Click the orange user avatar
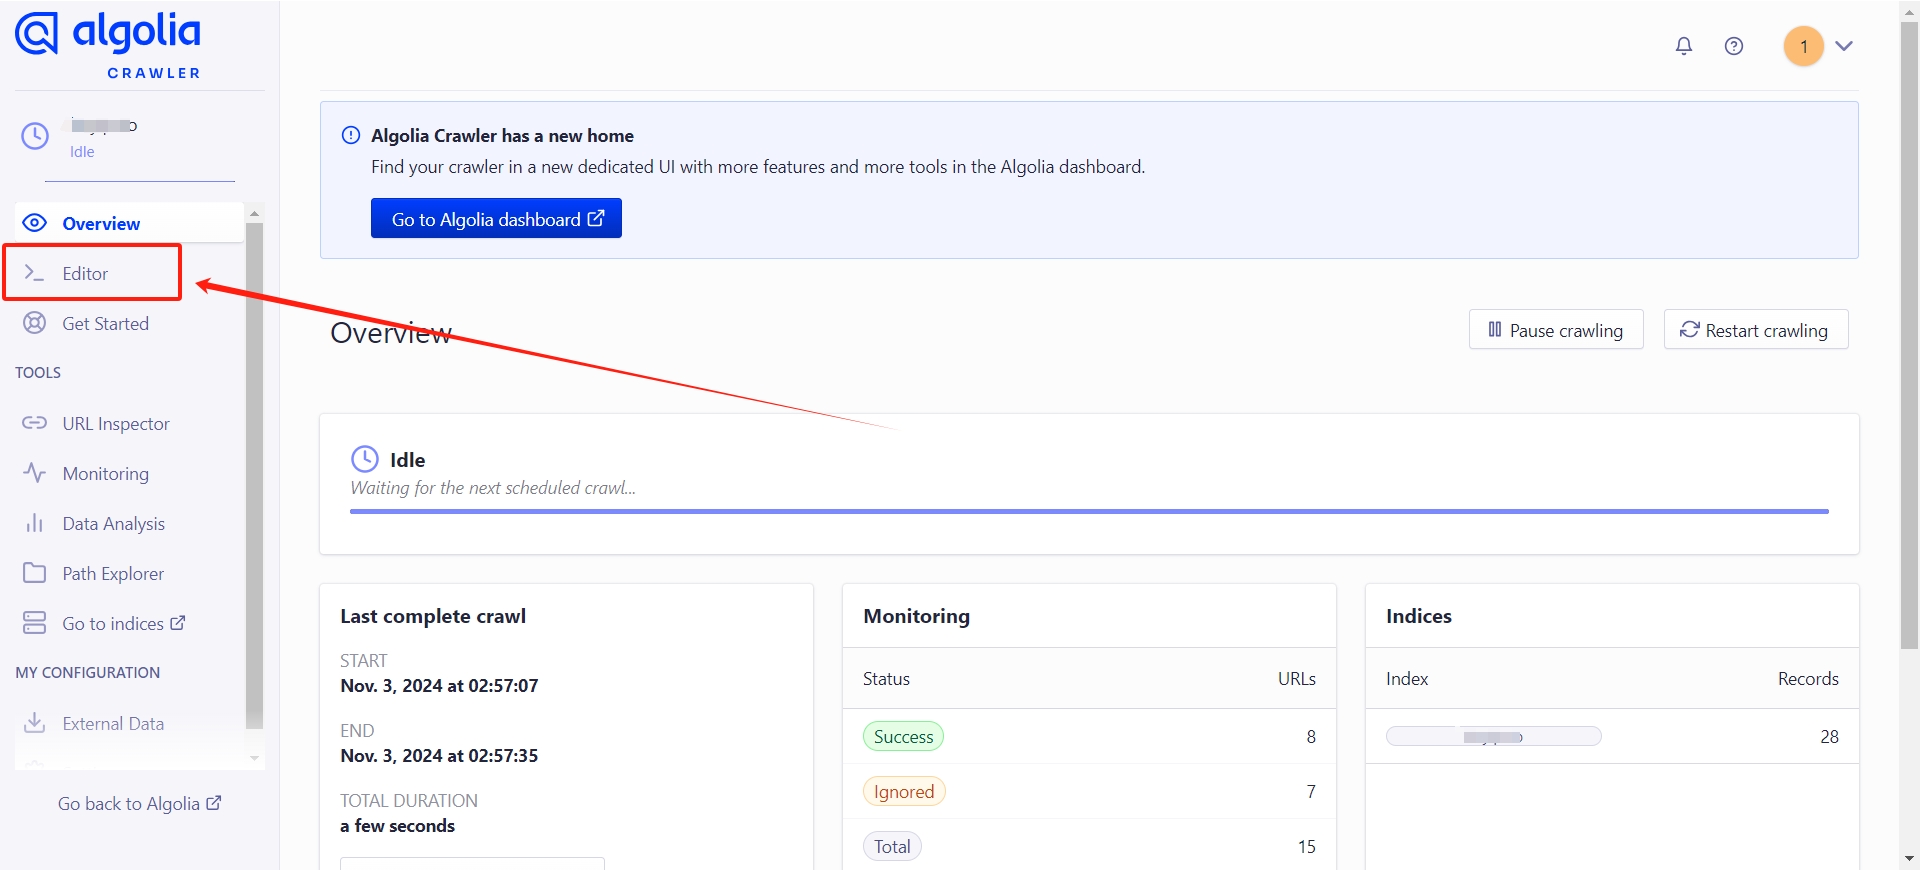The height and width of the screenshot is (870, 1920). 1804,46
